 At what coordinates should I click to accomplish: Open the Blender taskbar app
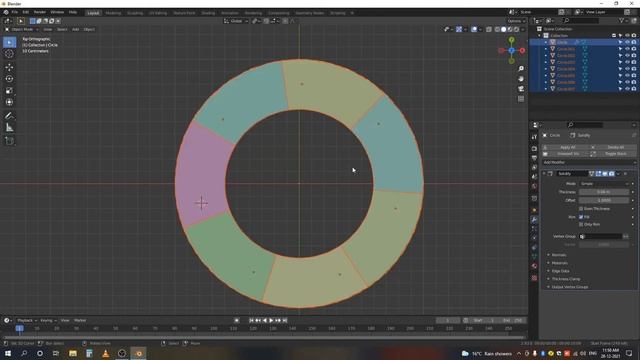(x=138, y=353)
